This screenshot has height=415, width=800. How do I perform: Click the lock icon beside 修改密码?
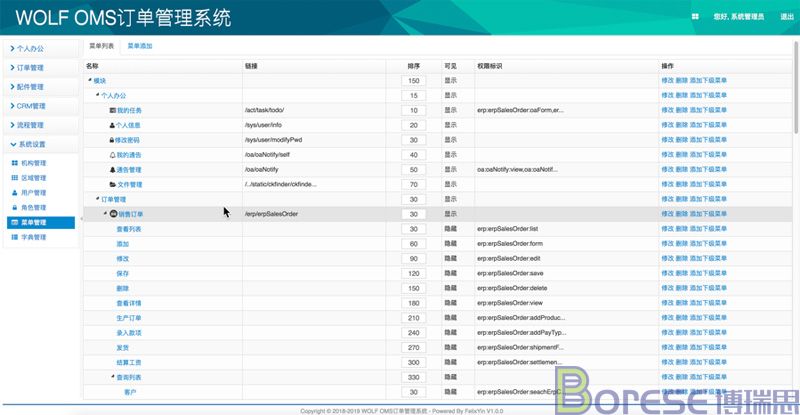click(112, 140)
